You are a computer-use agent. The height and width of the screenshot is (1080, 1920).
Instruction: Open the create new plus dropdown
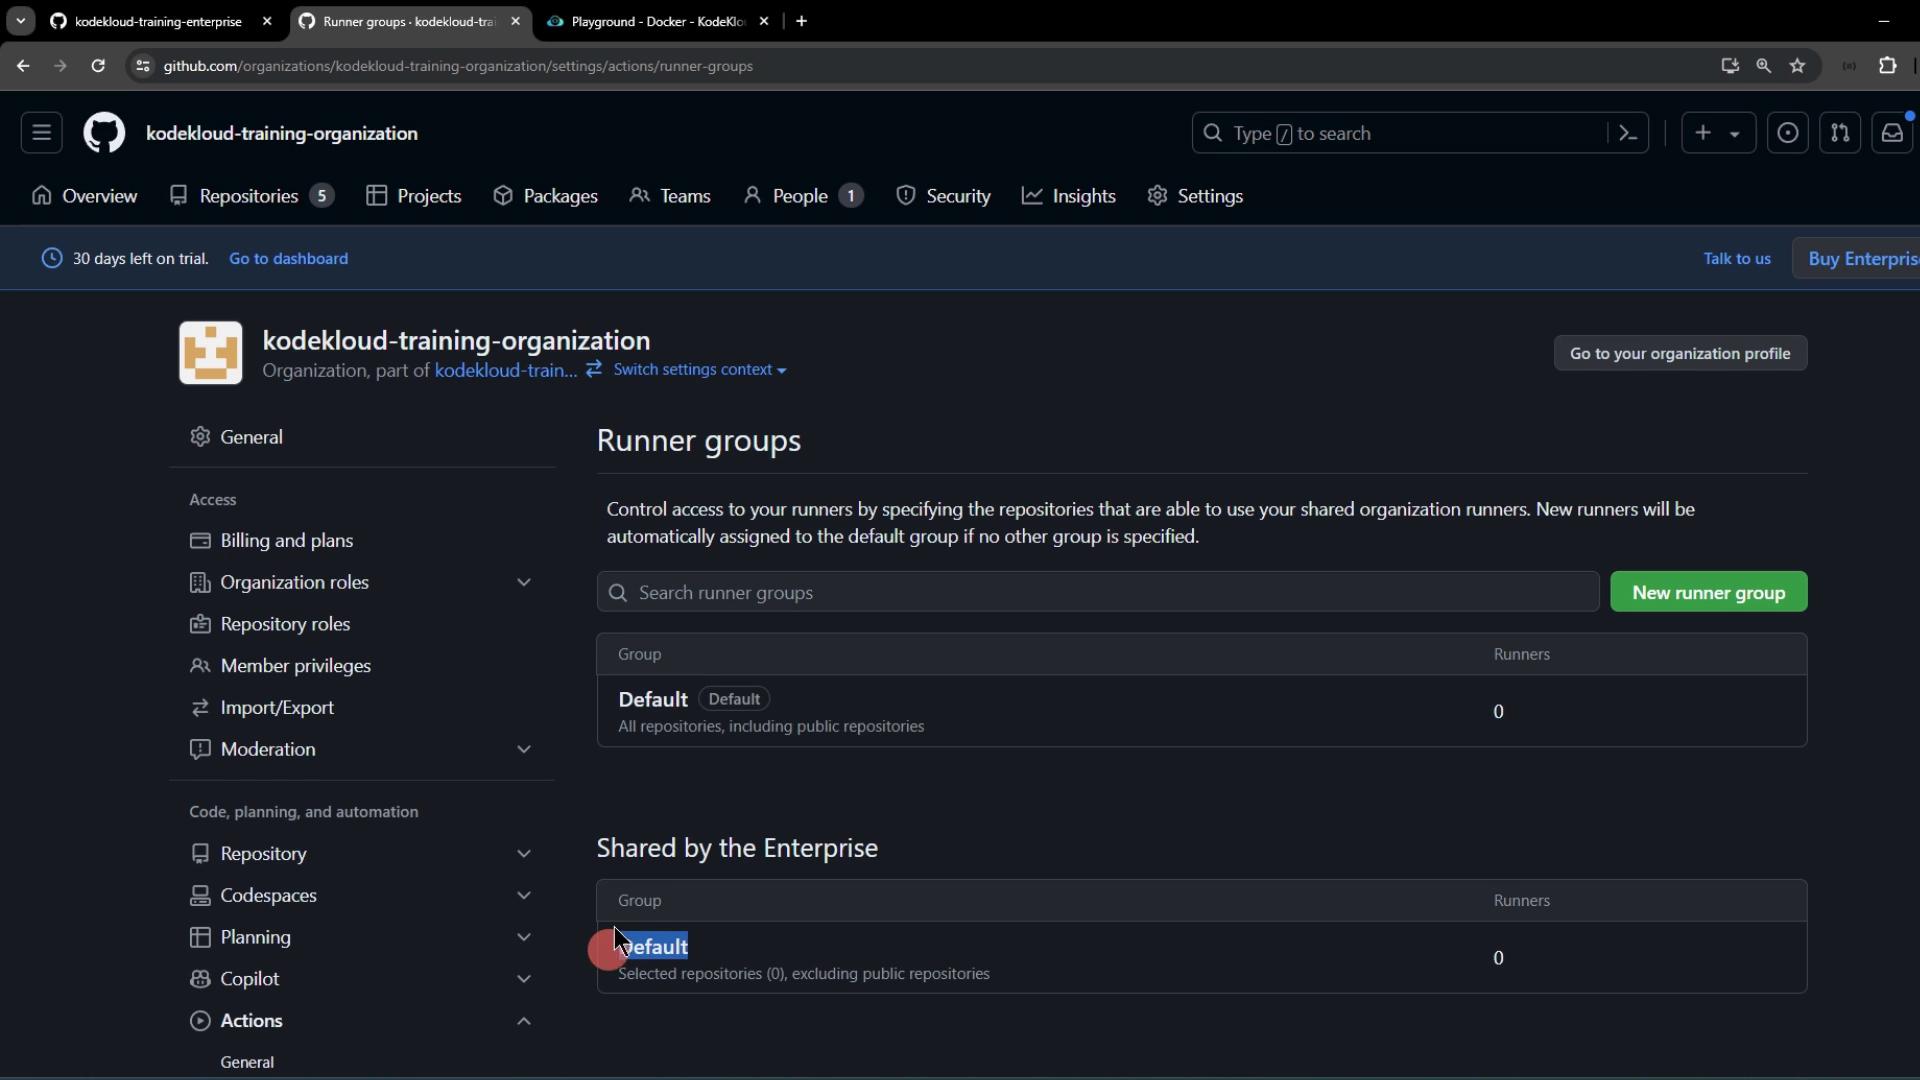(x=1717, y=133)
